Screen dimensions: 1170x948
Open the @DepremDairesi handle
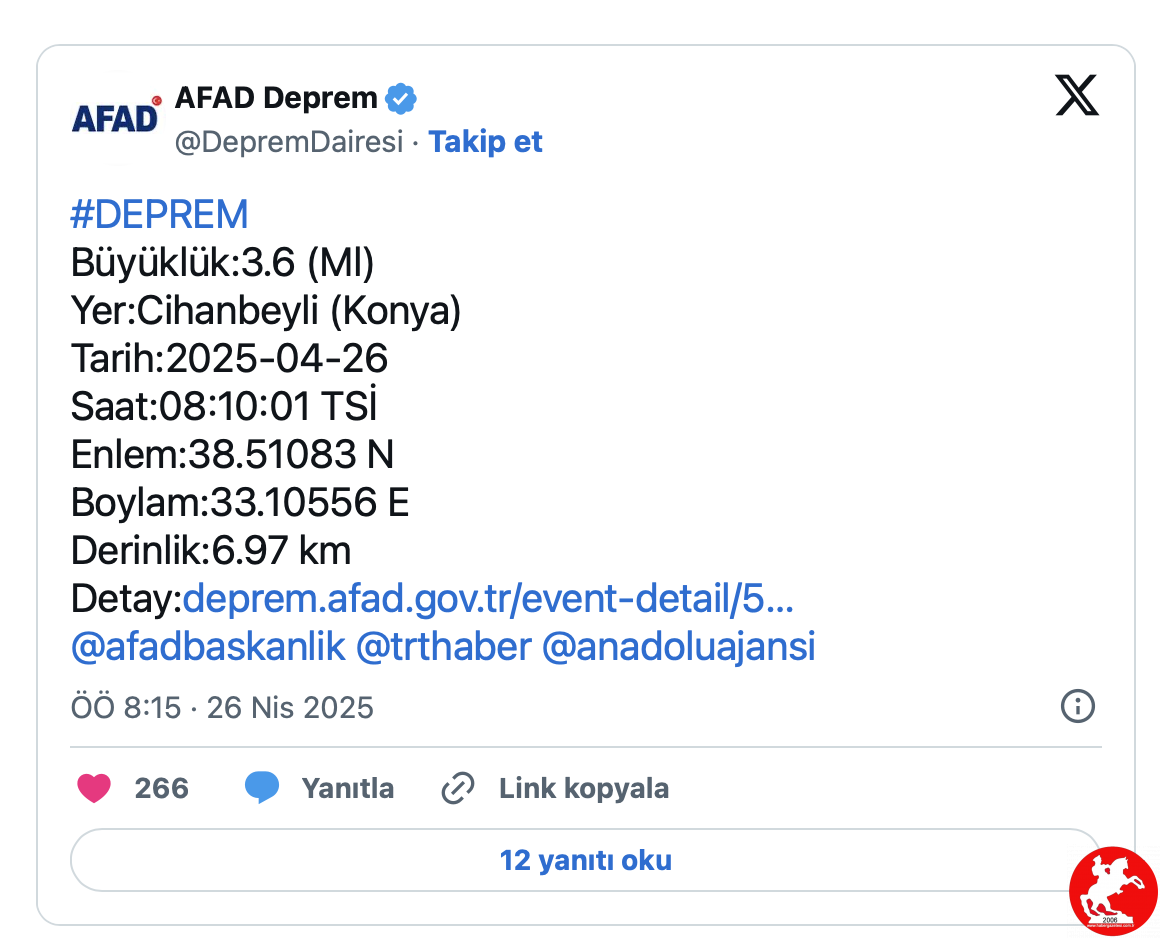tap(289, 142)
